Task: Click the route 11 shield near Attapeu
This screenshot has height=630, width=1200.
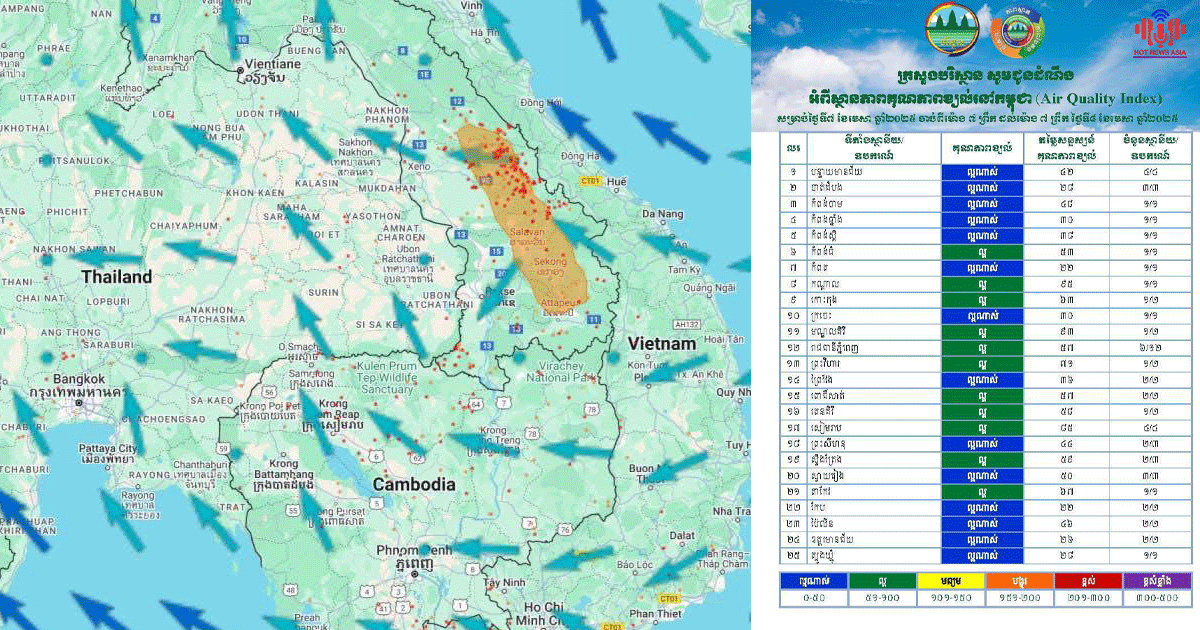Action: (x=593, y=319)
